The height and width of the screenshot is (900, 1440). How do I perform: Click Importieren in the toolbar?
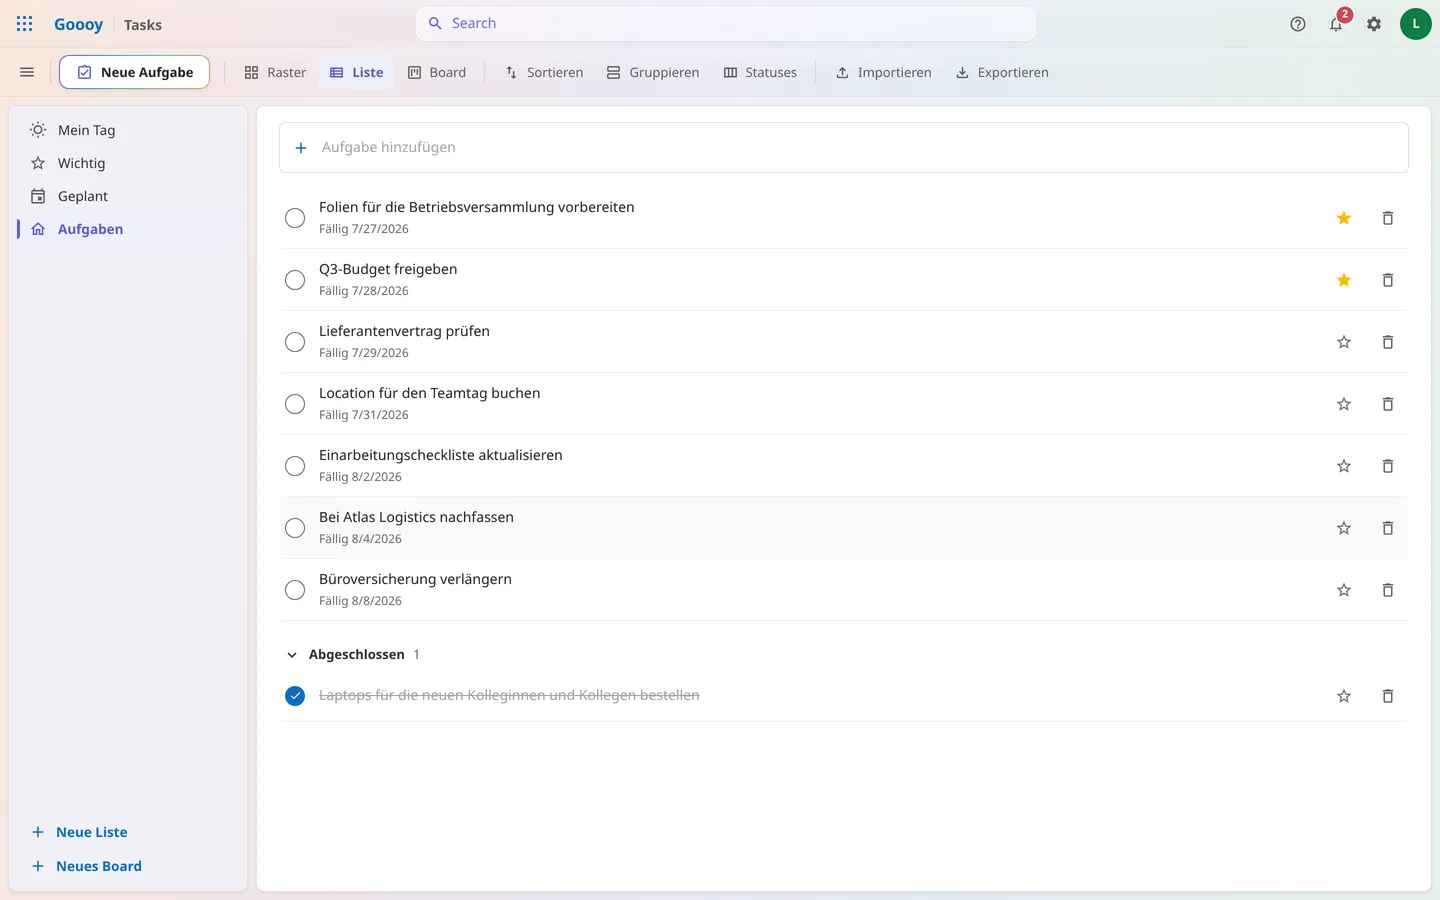pos(884,72)
